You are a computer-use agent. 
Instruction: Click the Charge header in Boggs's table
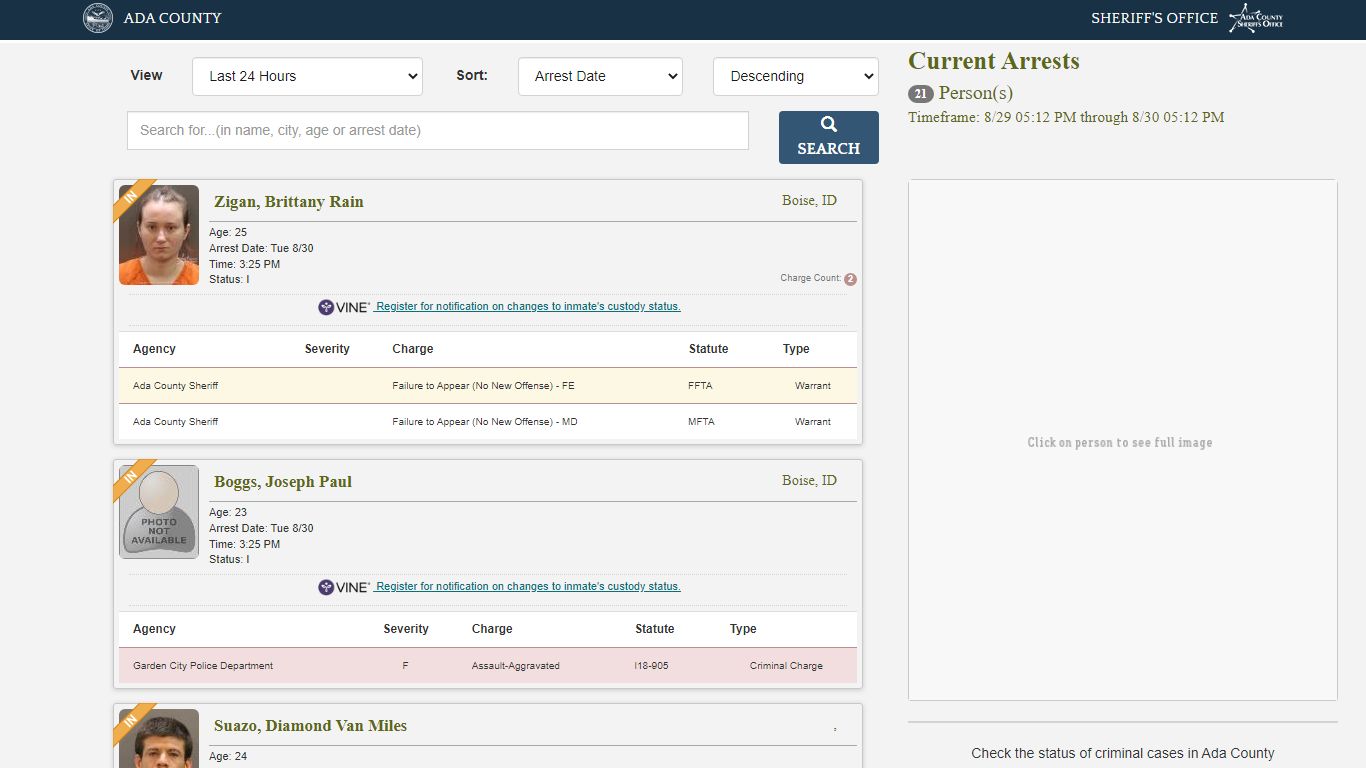click(492, 629)
